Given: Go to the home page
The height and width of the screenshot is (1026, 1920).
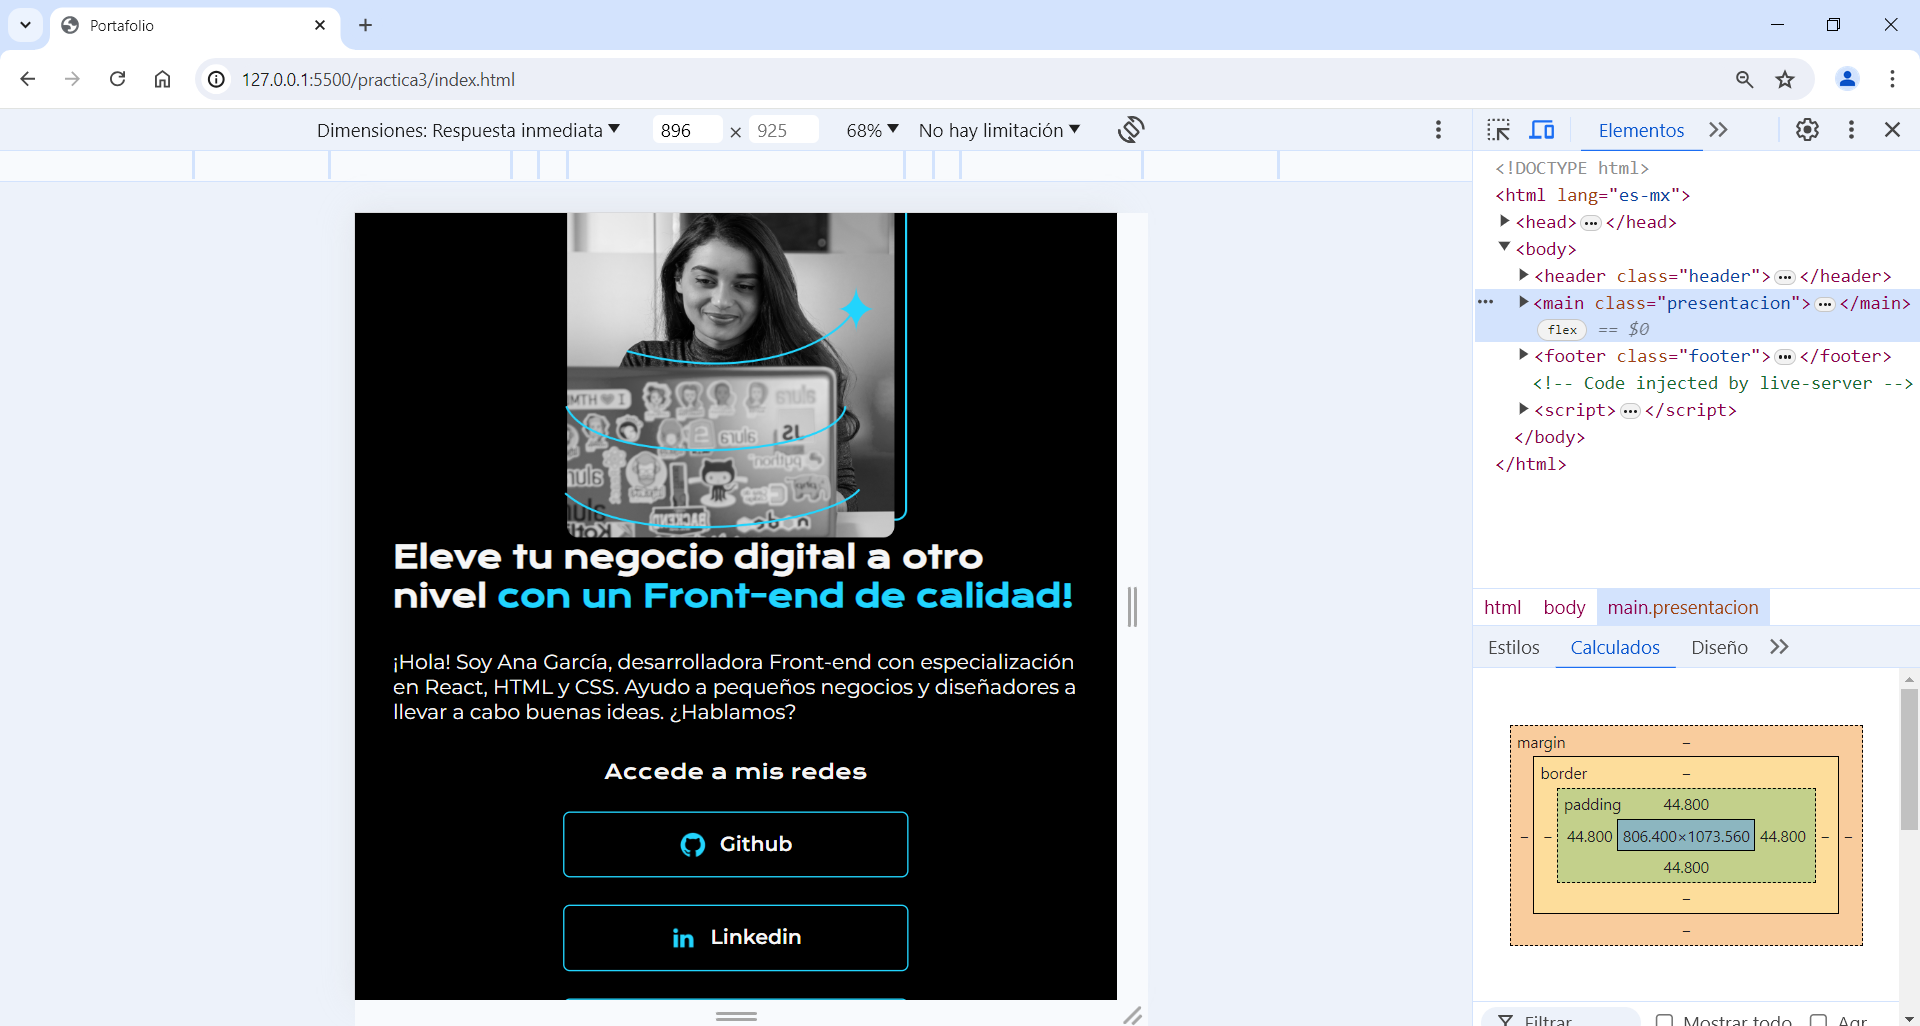Looking at the screenshot, I should coord(162,79).
